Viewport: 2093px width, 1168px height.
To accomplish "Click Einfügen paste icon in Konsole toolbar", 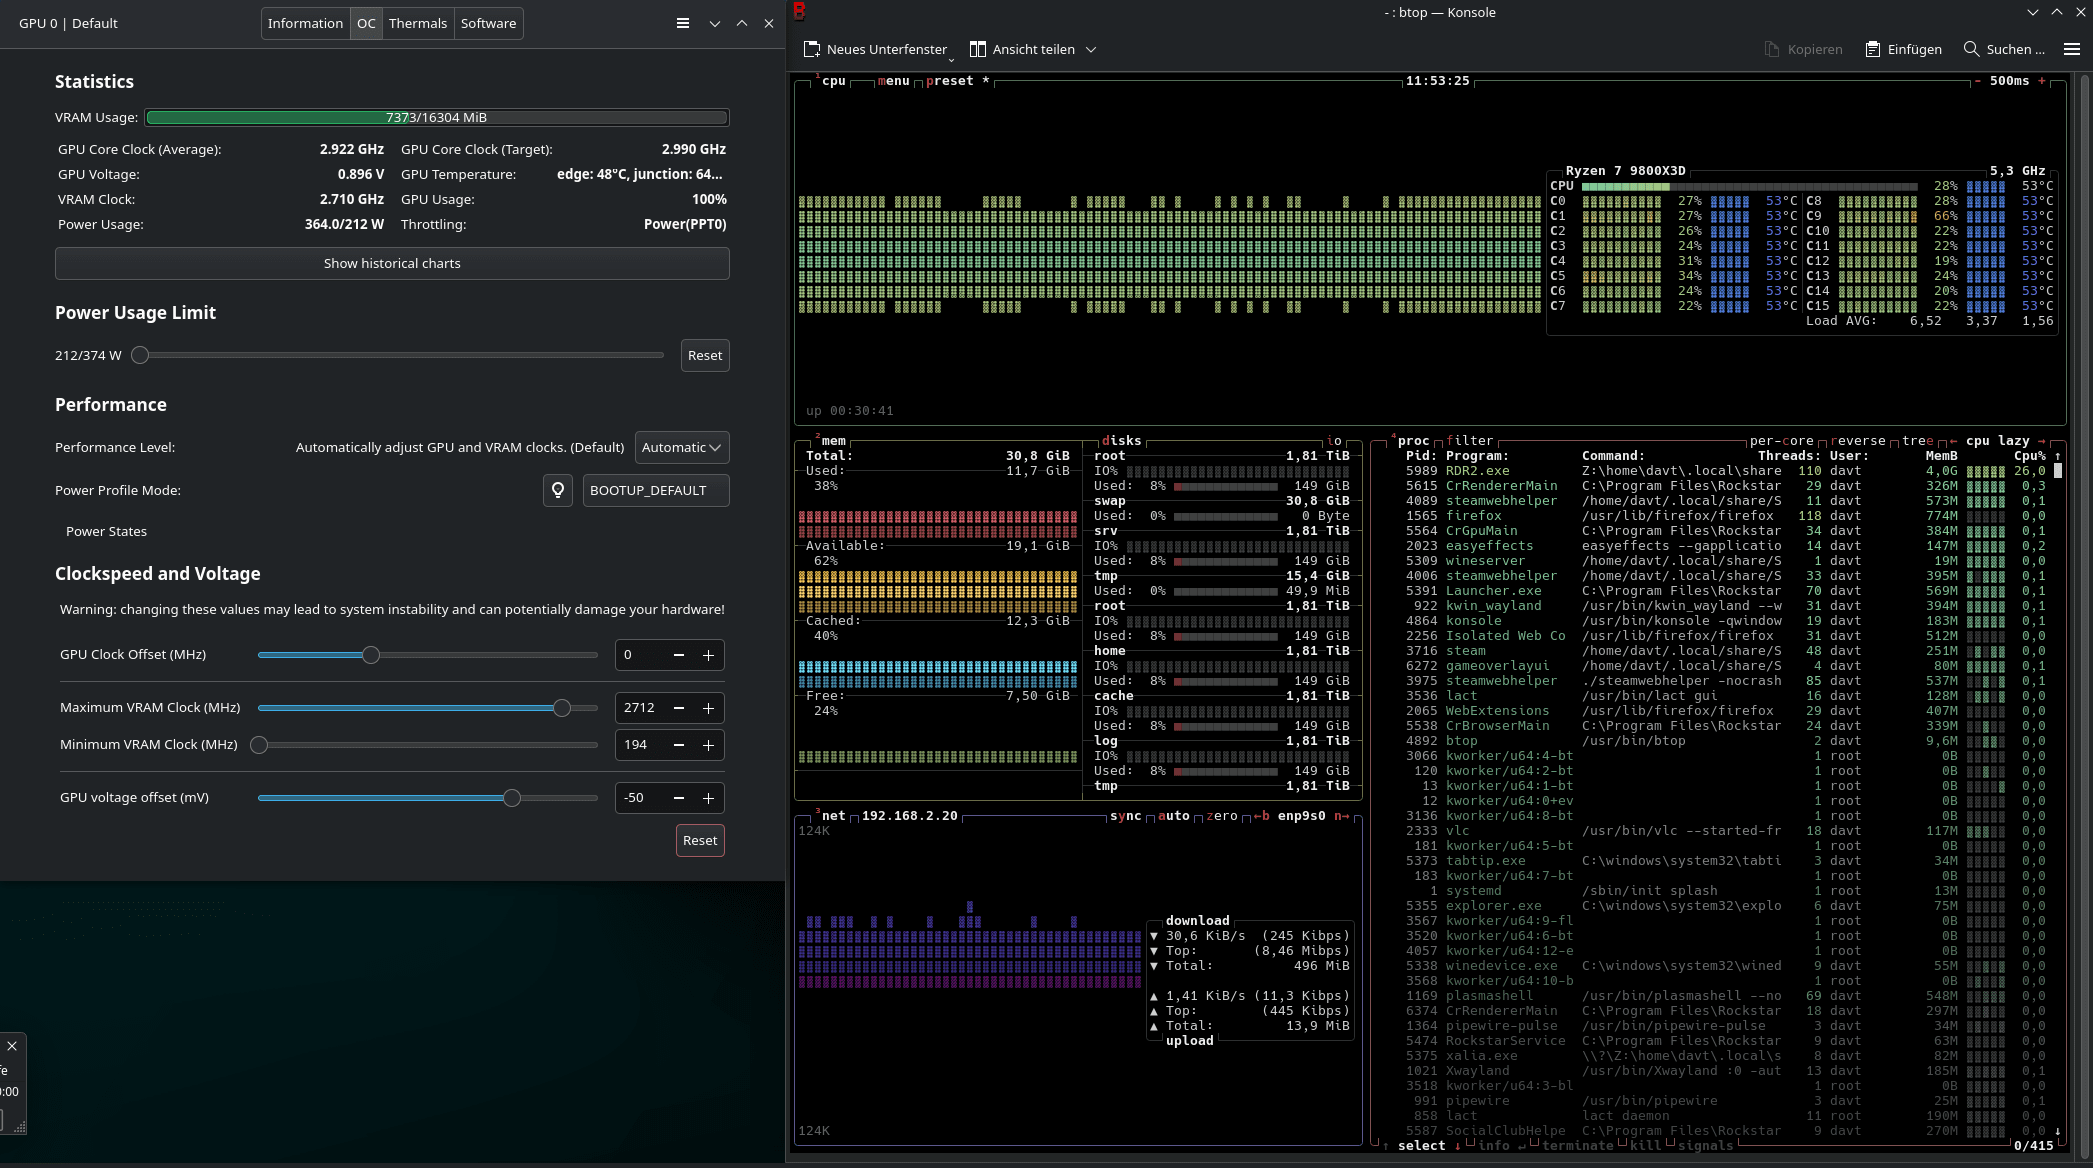I will (1873, 49).
